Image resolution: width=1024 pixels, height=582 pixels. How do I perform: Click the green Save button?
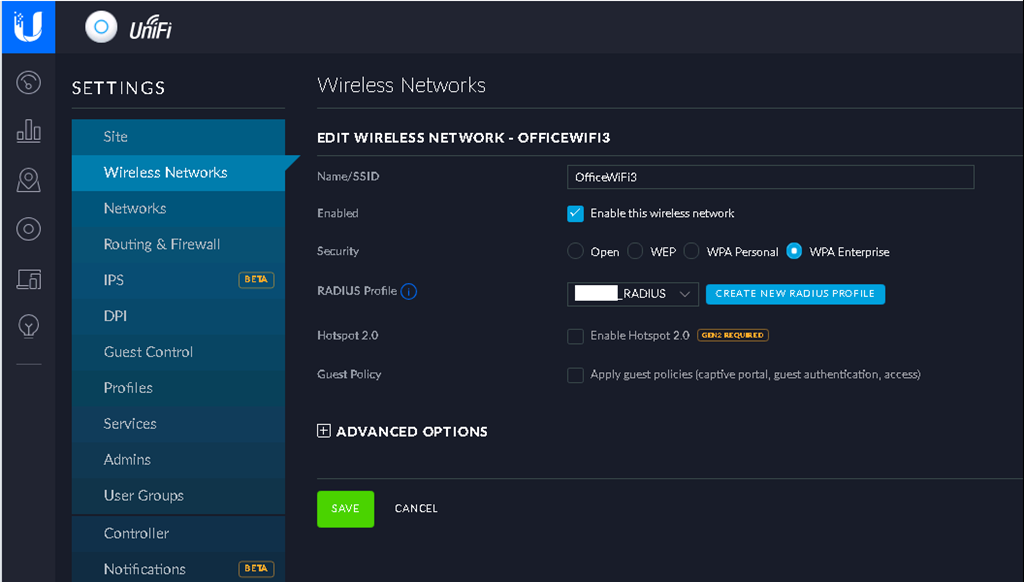pyautogui.click(x=345, y=509)
